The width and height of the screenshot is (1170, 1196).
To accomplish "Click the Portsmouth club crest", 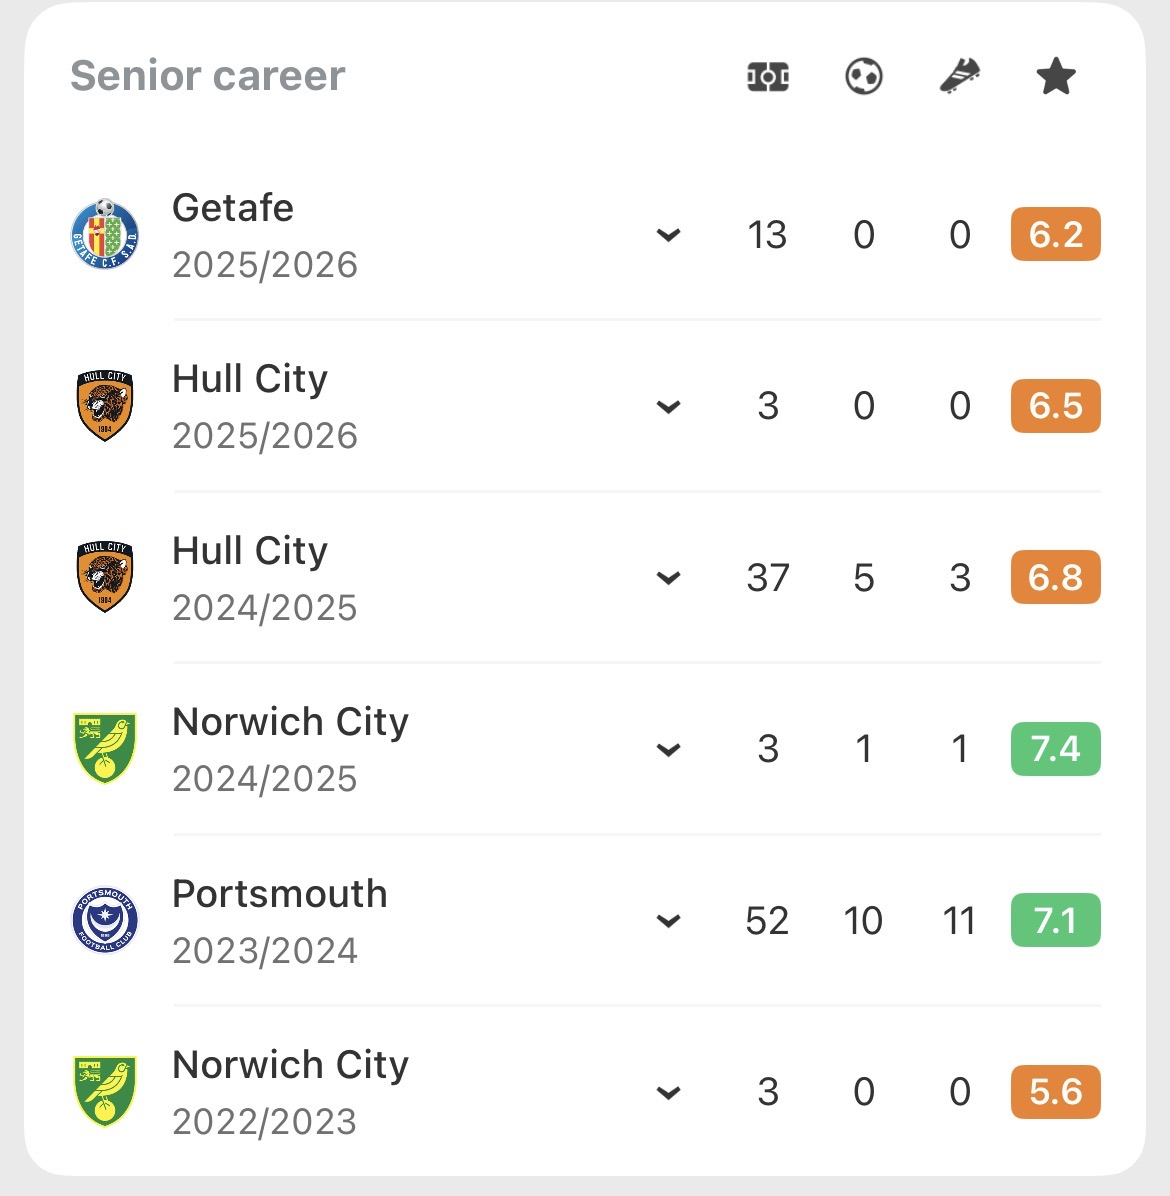I will [105, 920].
